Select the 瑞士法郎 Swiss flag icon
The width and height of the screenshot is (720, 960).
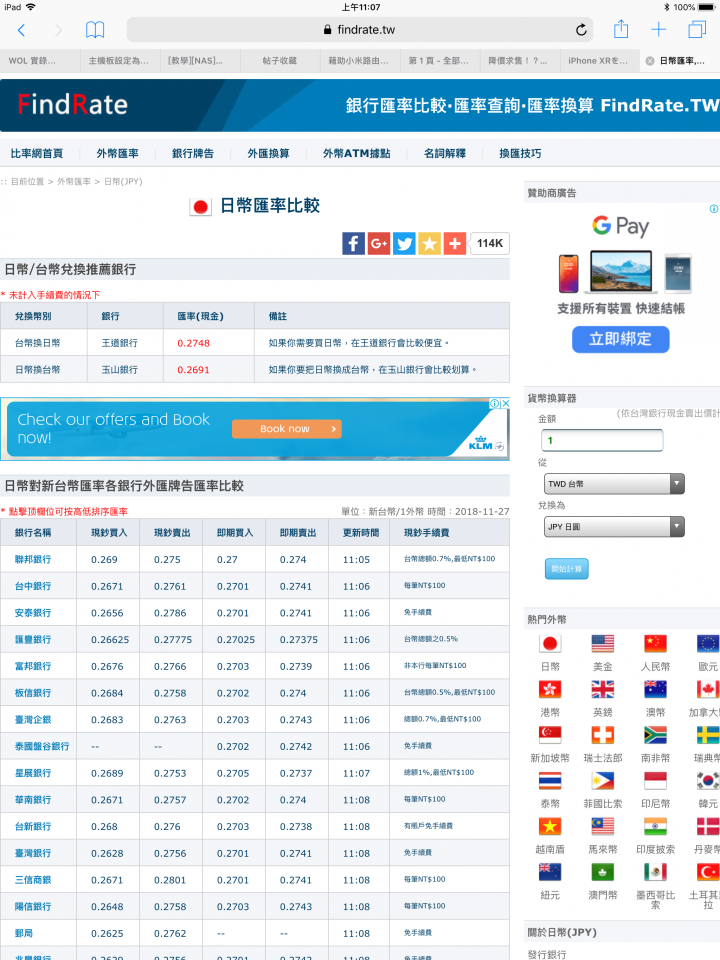coord(602,735)
